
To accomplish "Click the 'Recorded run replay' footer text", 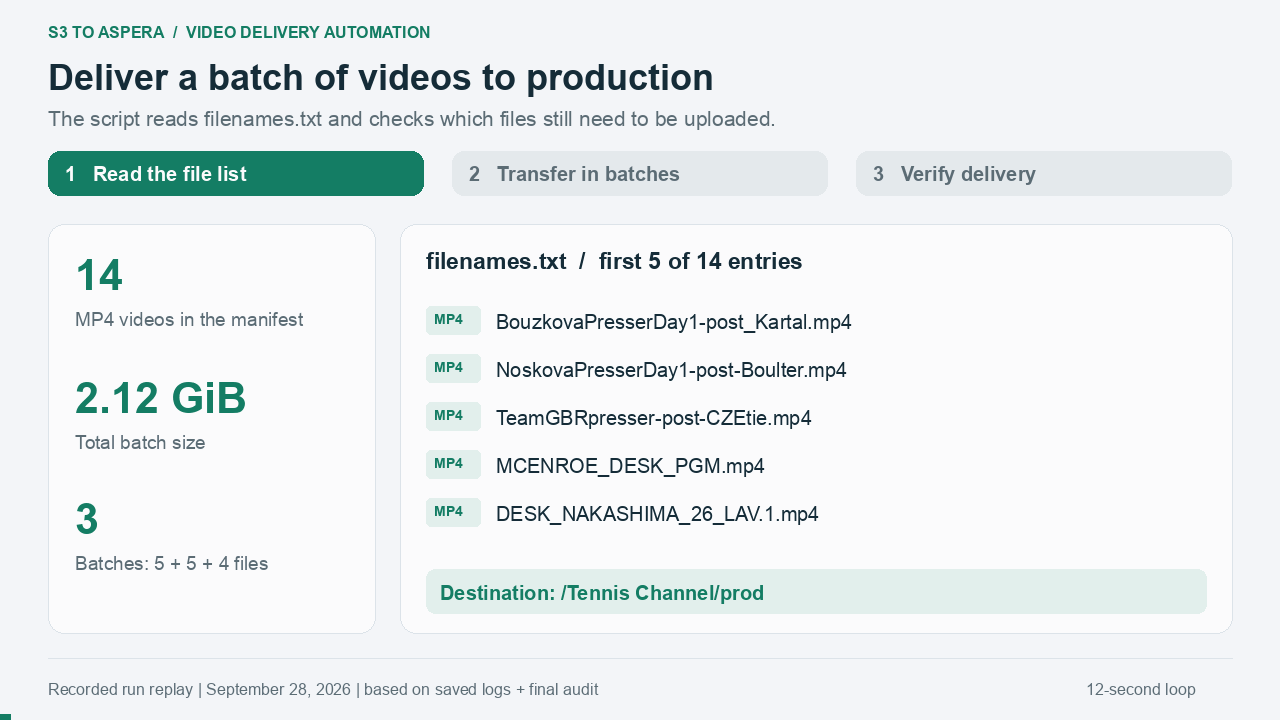I will 323,690.
